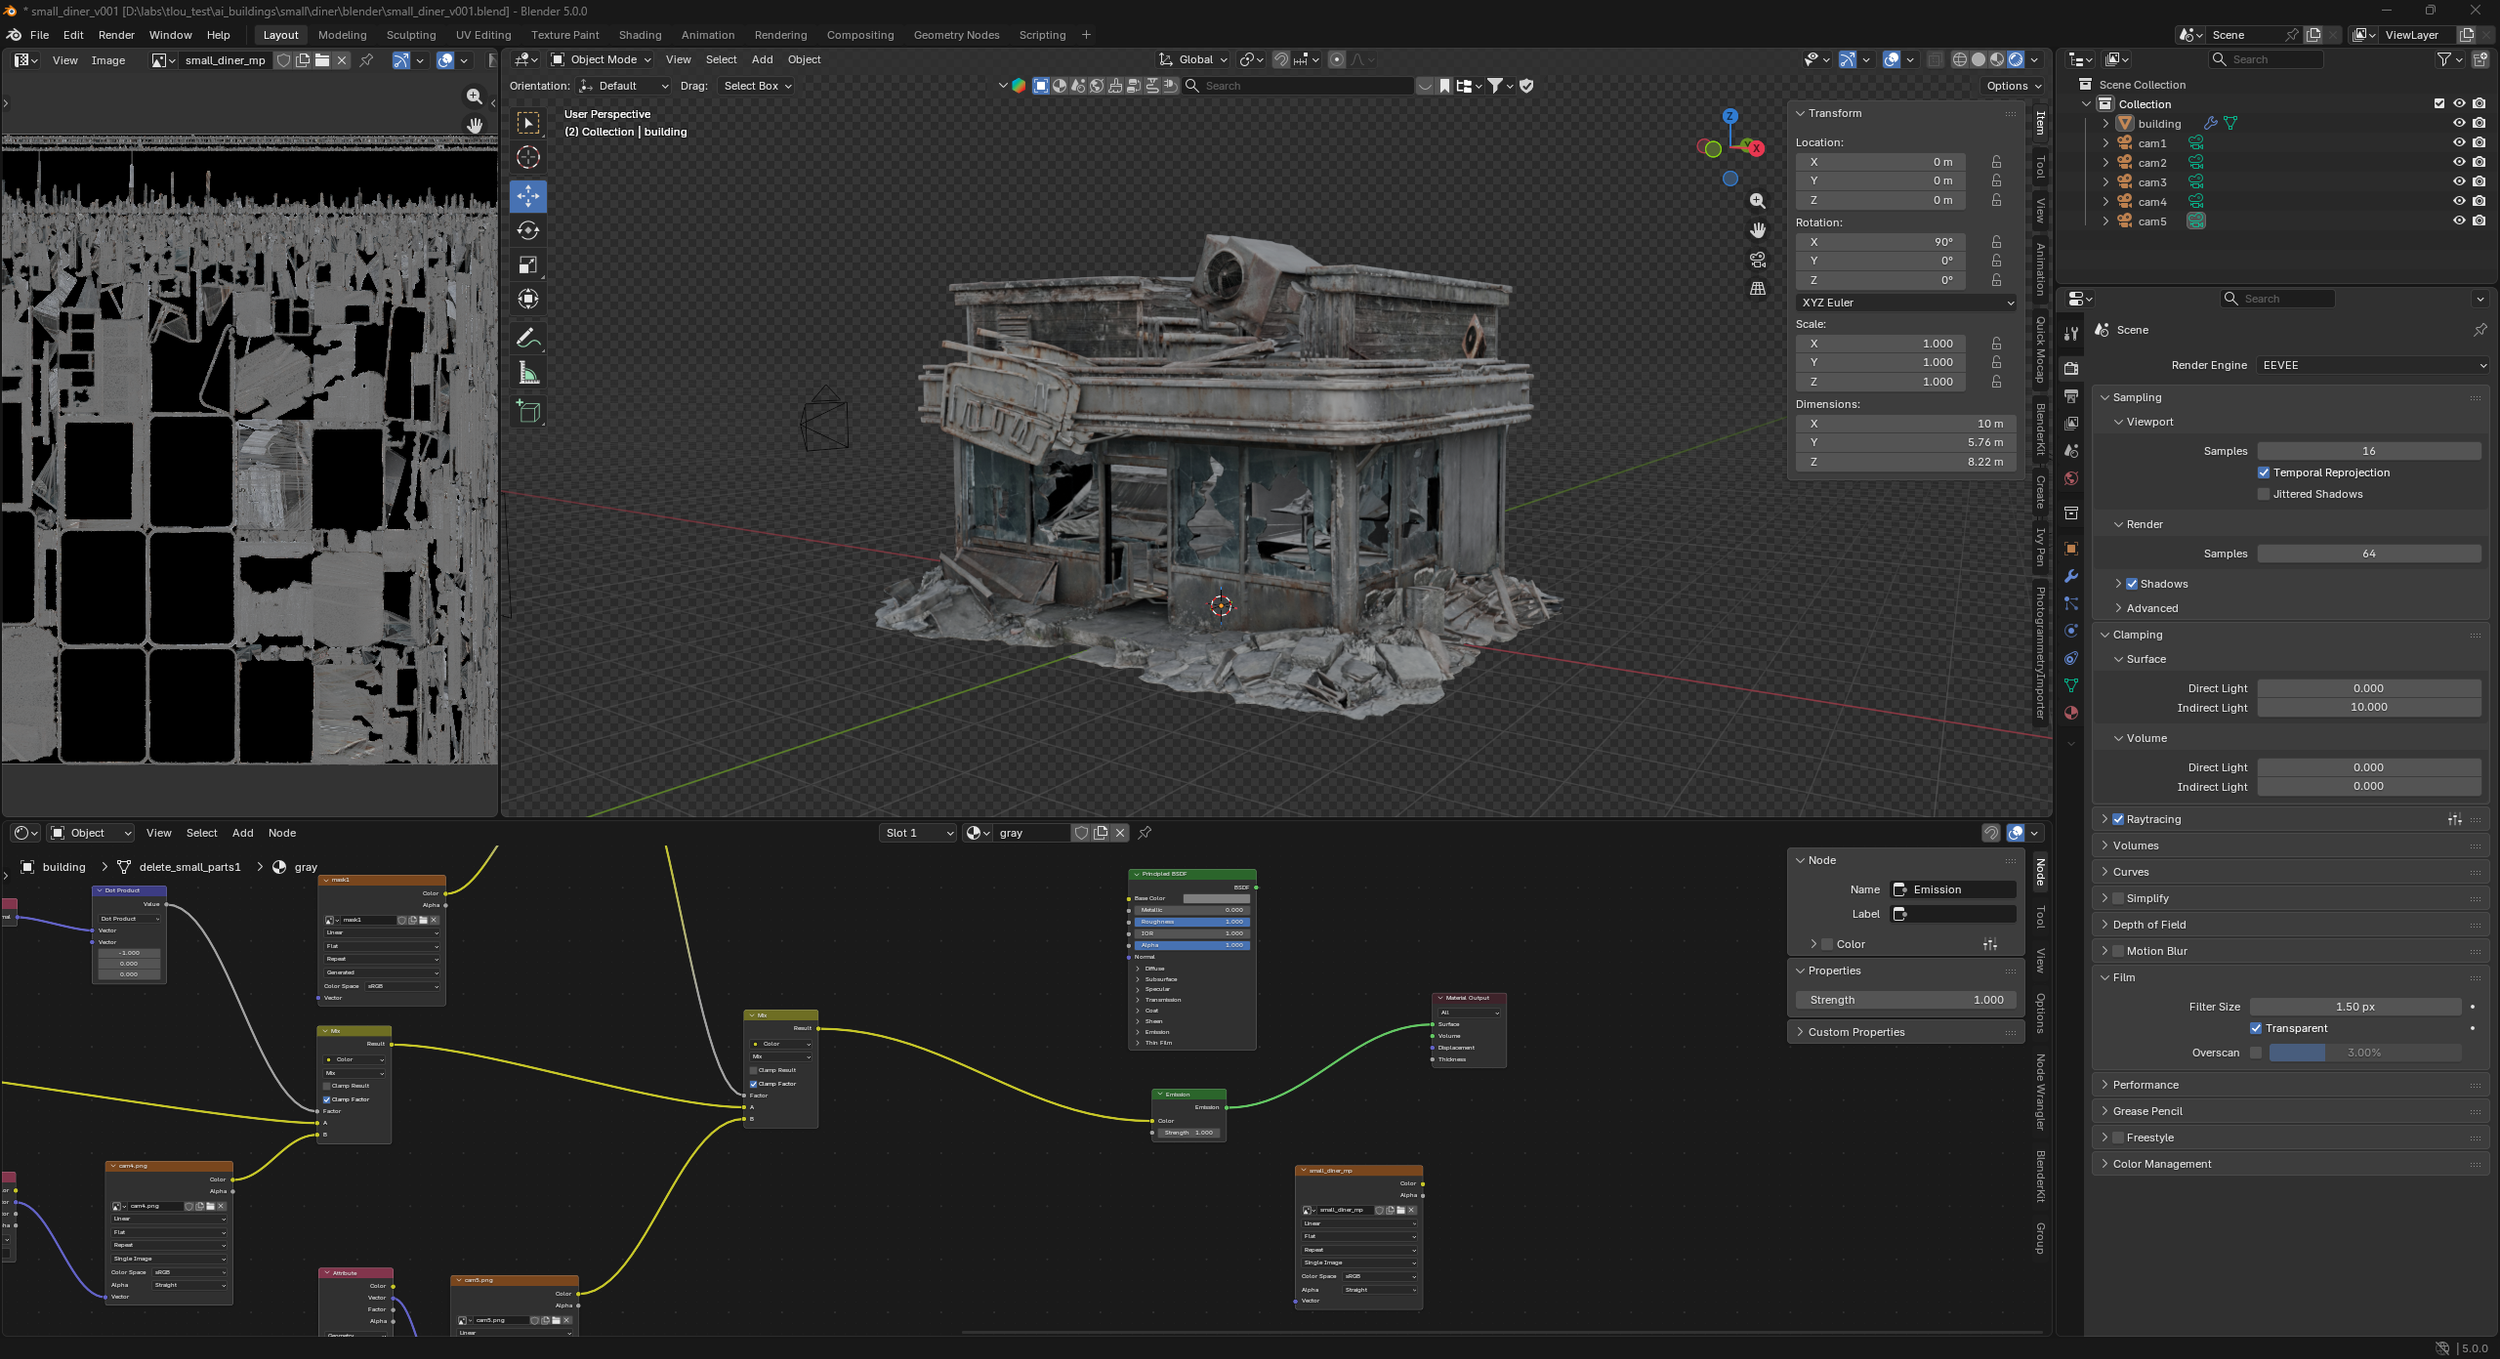This screenshot has height=1359, width=2500.
Task: Open the File menu
Action: (x=40, y=35)
